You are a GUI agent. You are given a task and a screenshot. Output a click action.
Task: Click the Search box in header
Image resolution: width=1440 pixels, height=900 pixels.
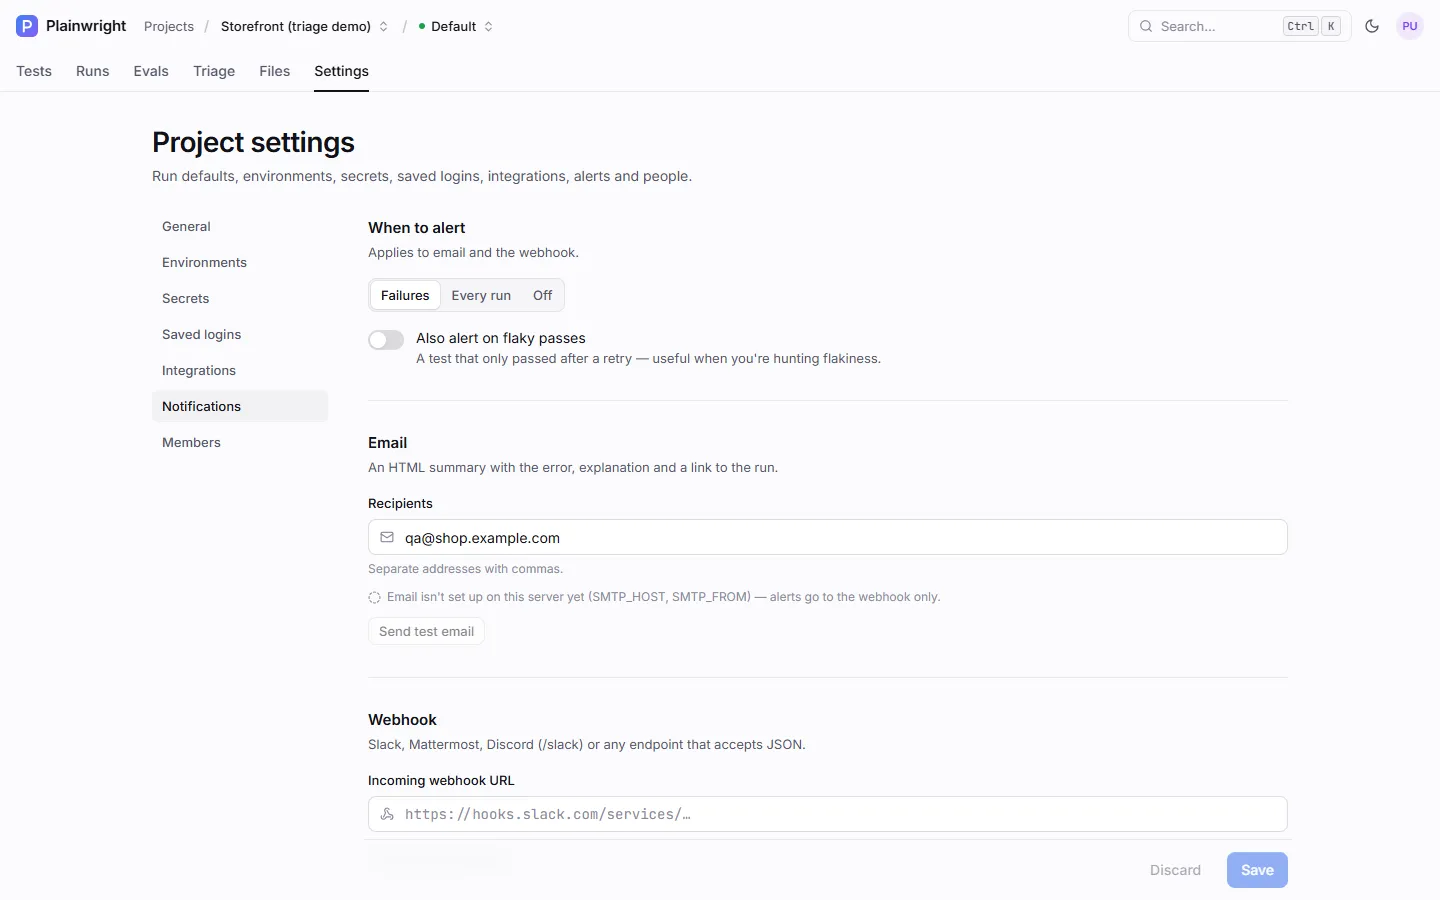1240,26
